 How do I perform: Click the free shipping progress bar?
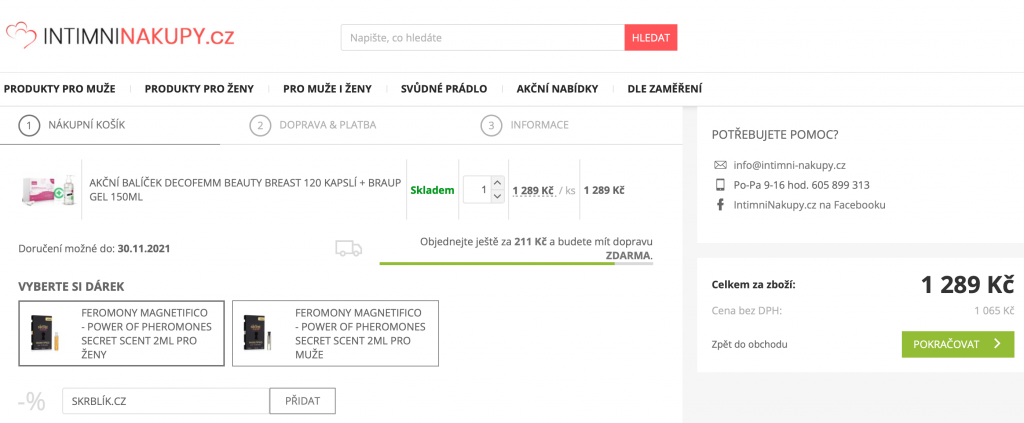coord(516,264)
